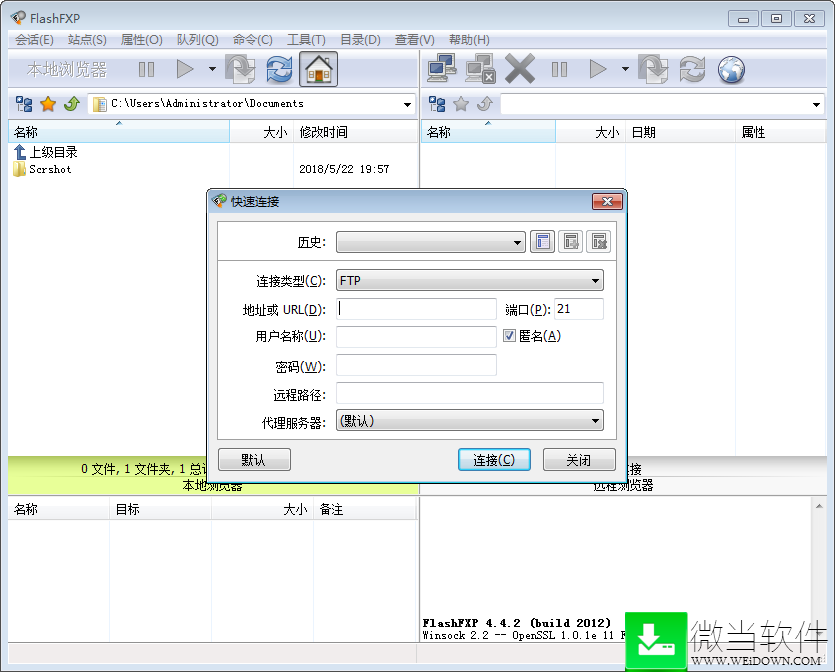Open the 查看(V) menu

click(414, 40)
